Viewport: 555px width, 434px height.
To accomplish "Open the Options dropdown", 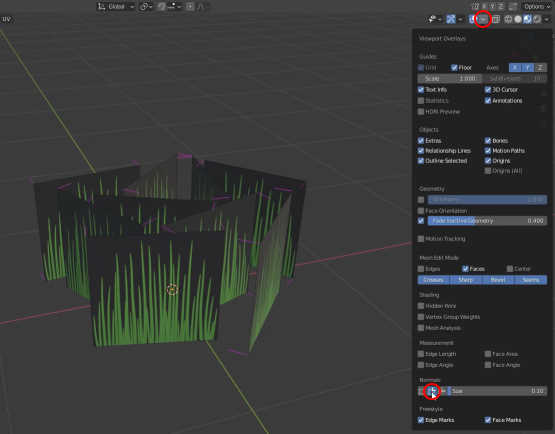I will [x=537, y=6].
